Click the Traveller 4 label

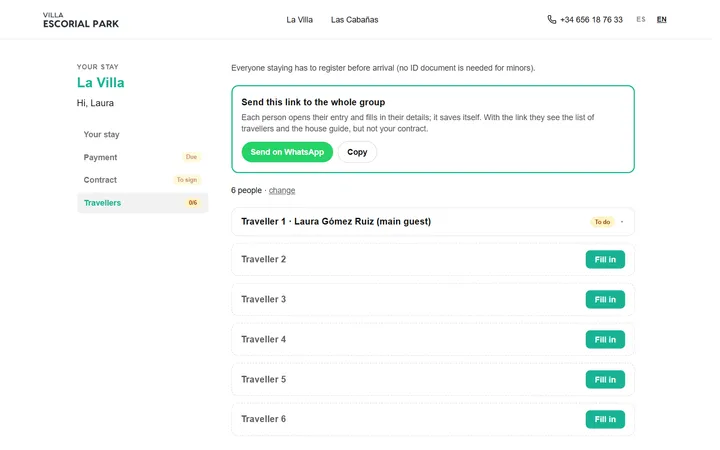(264, 339)
